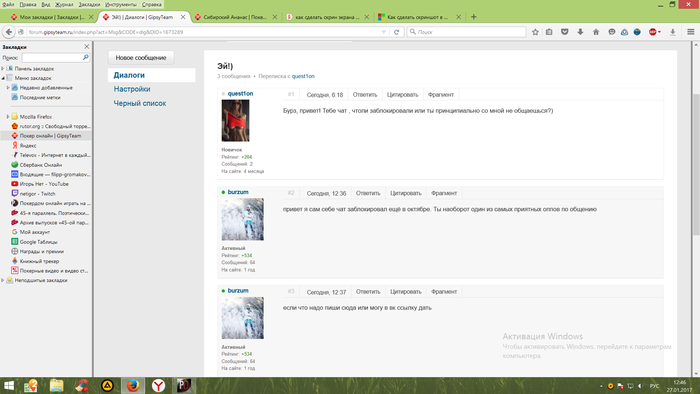
Task: Click Фрагмент on message #3
Action: click(x=444, y=292)
